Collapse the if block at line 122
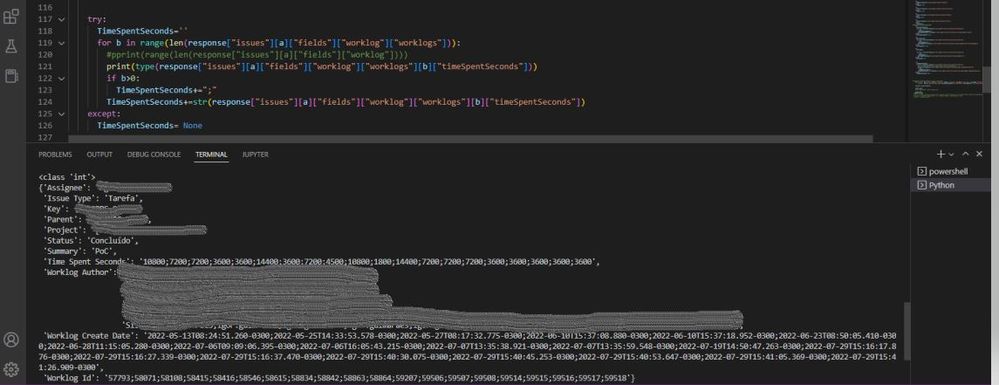Image resolution: width=999 pixels, height=385 pixels. point(61,78)
